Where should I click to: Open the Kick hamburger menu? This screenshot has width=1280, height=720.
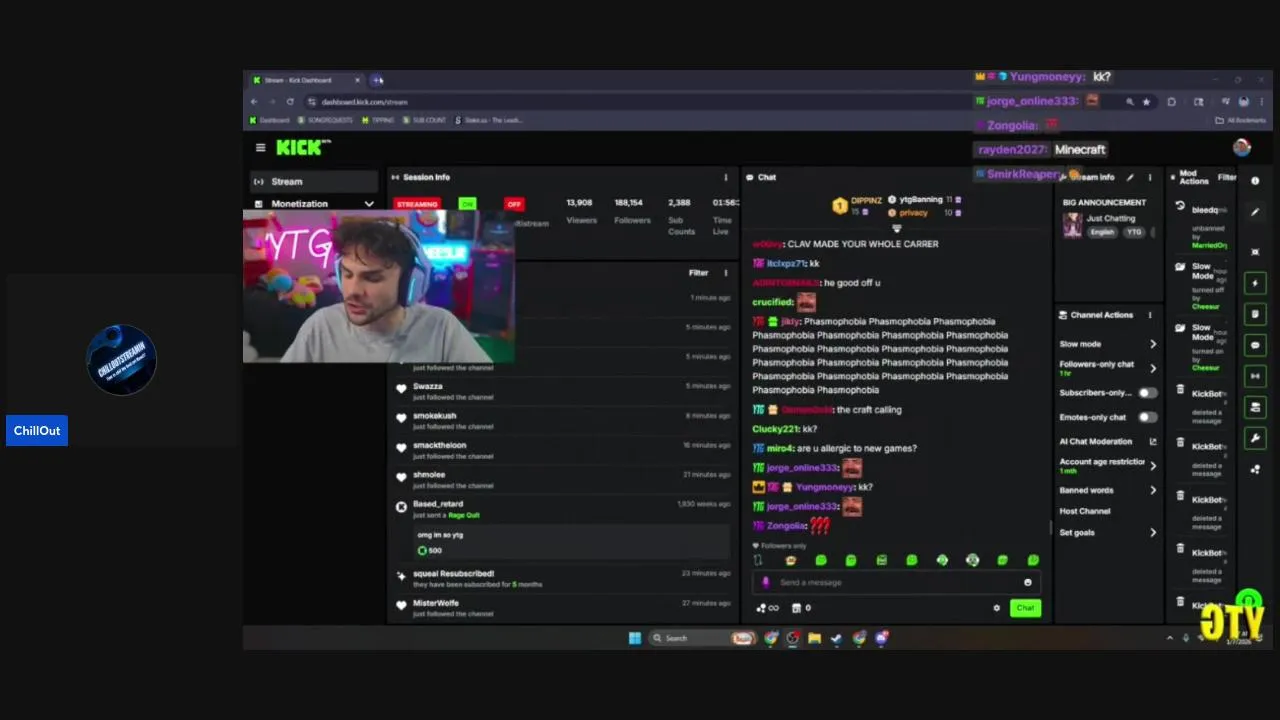[260, 148]
